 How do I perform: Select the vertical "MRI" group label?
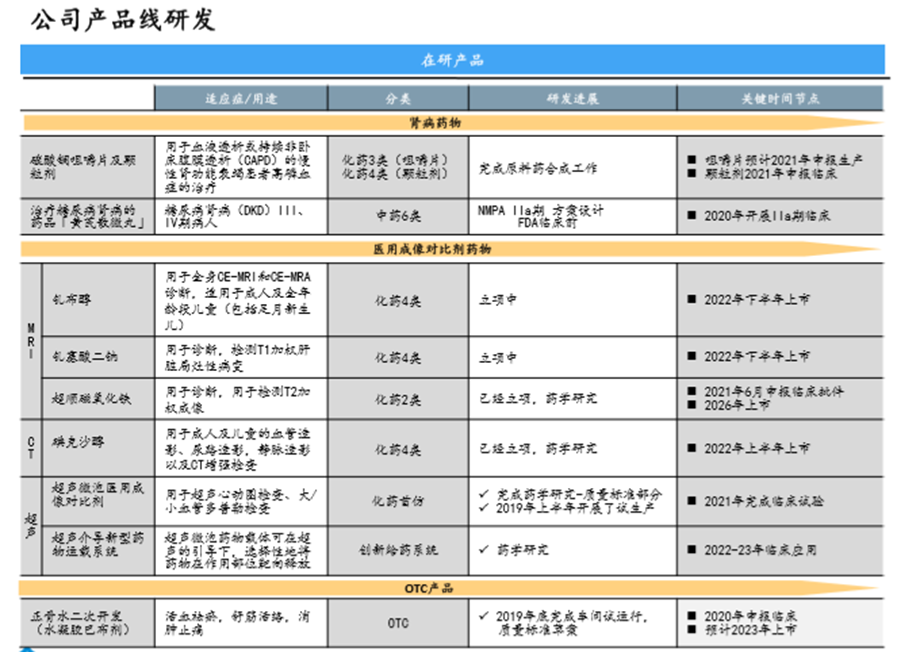(x=31, y=341)
